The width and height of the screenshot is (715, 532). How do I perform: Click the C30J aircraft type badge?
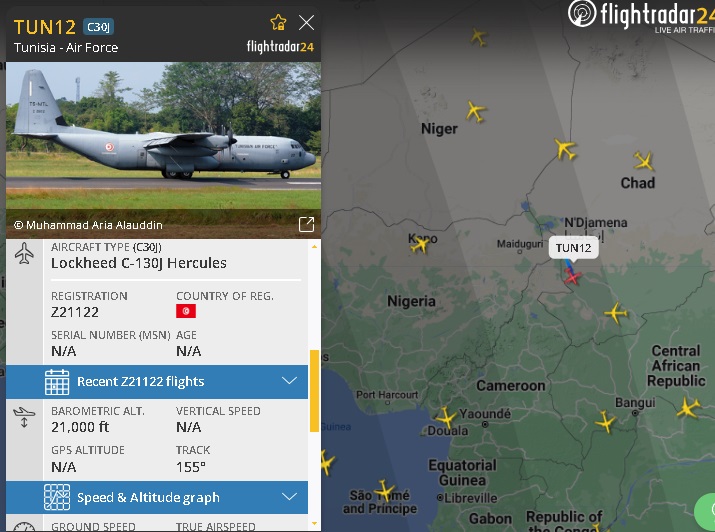(98, 27)
